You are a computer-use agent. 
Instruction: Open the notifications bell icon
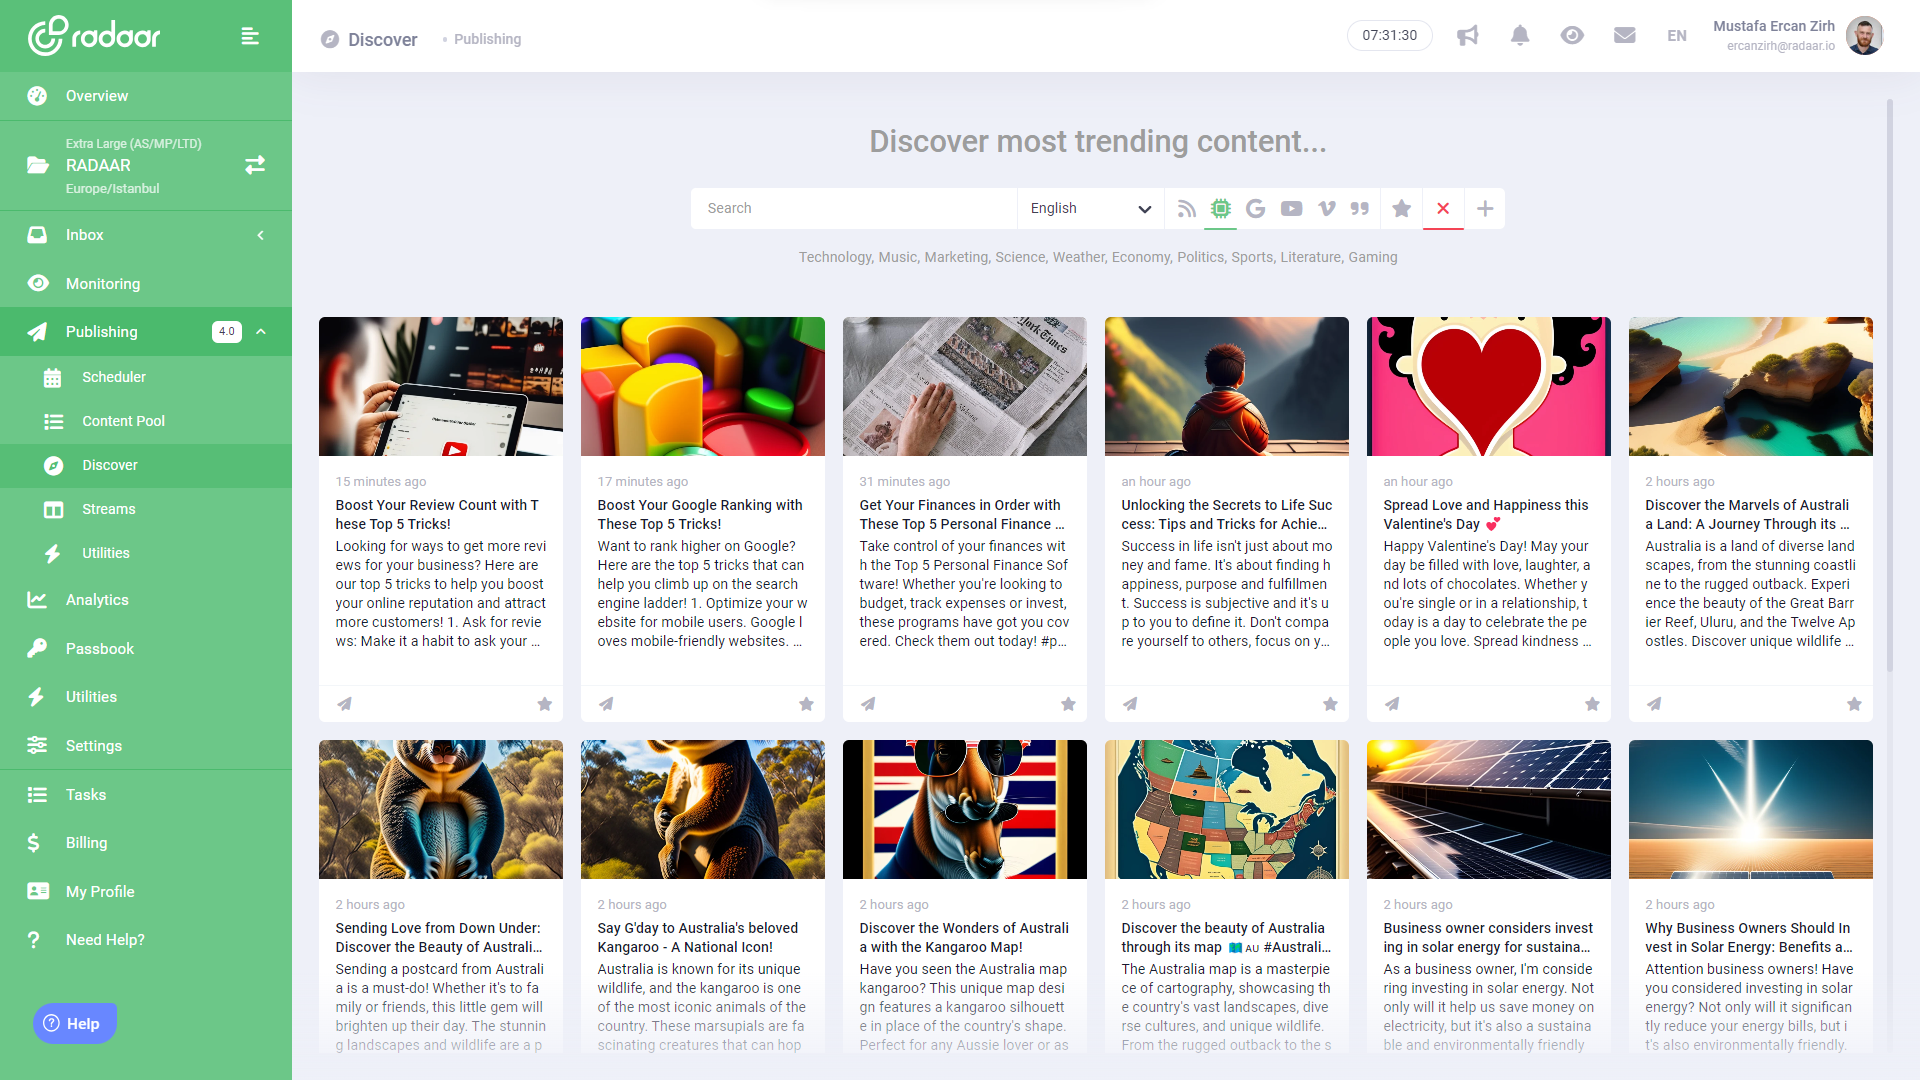tap(1519, 36)
